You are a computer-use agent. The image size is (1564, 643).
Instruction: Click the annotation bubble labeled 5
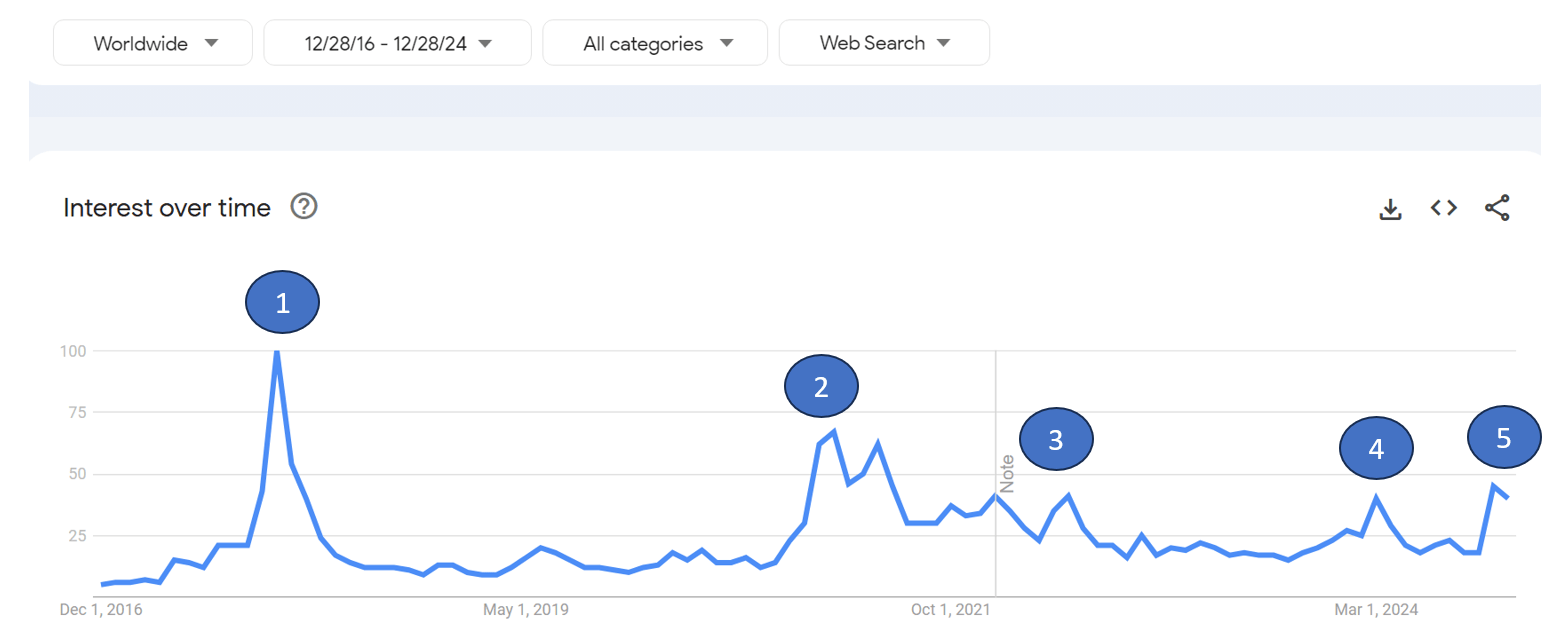1503,437
